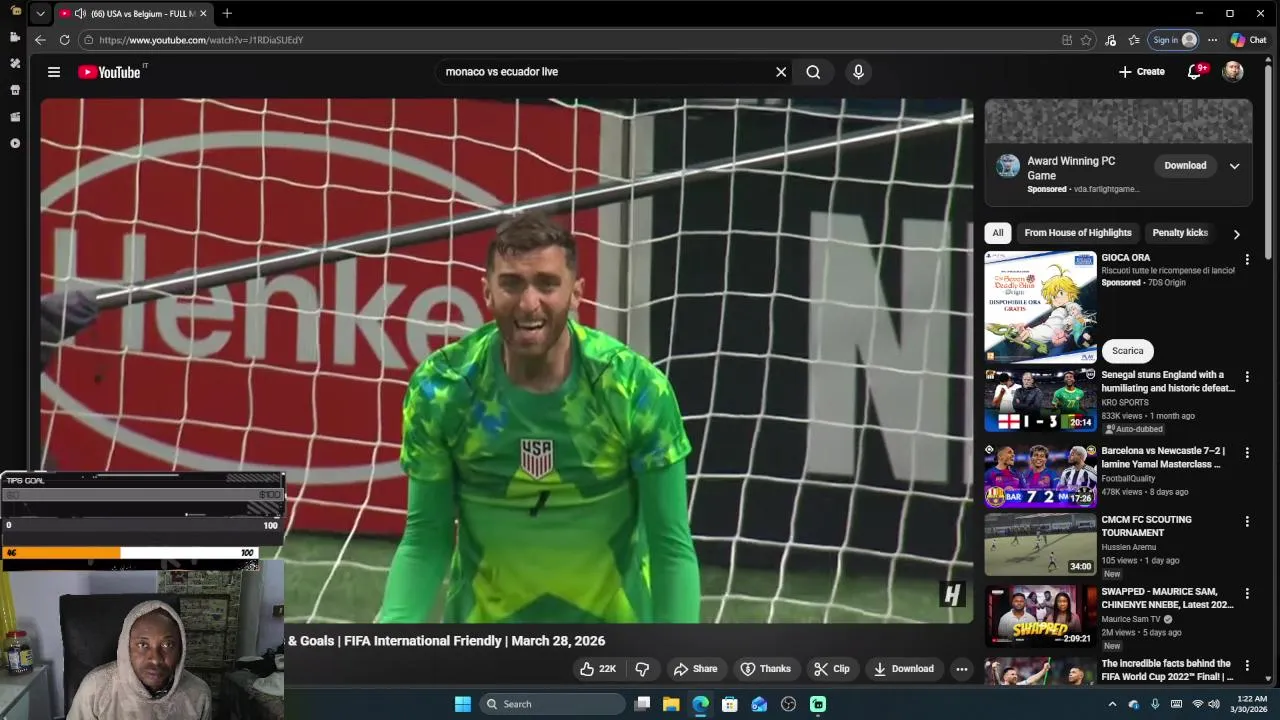This screenshot has height=720, width=1280.
Task: Open File Explorer from the taskbar
Action: (671, 704)
